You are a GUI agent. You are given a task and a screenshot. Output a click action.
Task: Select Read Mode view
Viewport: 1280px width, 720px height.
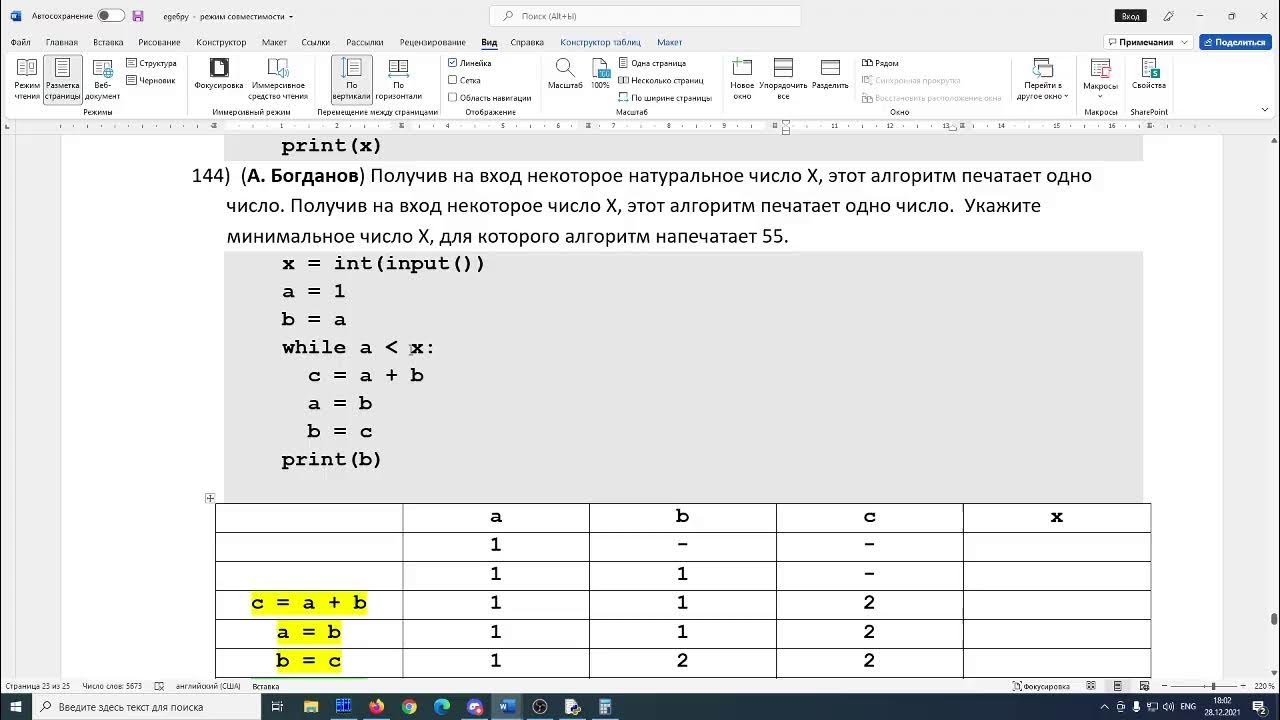(x=27, y=79)
